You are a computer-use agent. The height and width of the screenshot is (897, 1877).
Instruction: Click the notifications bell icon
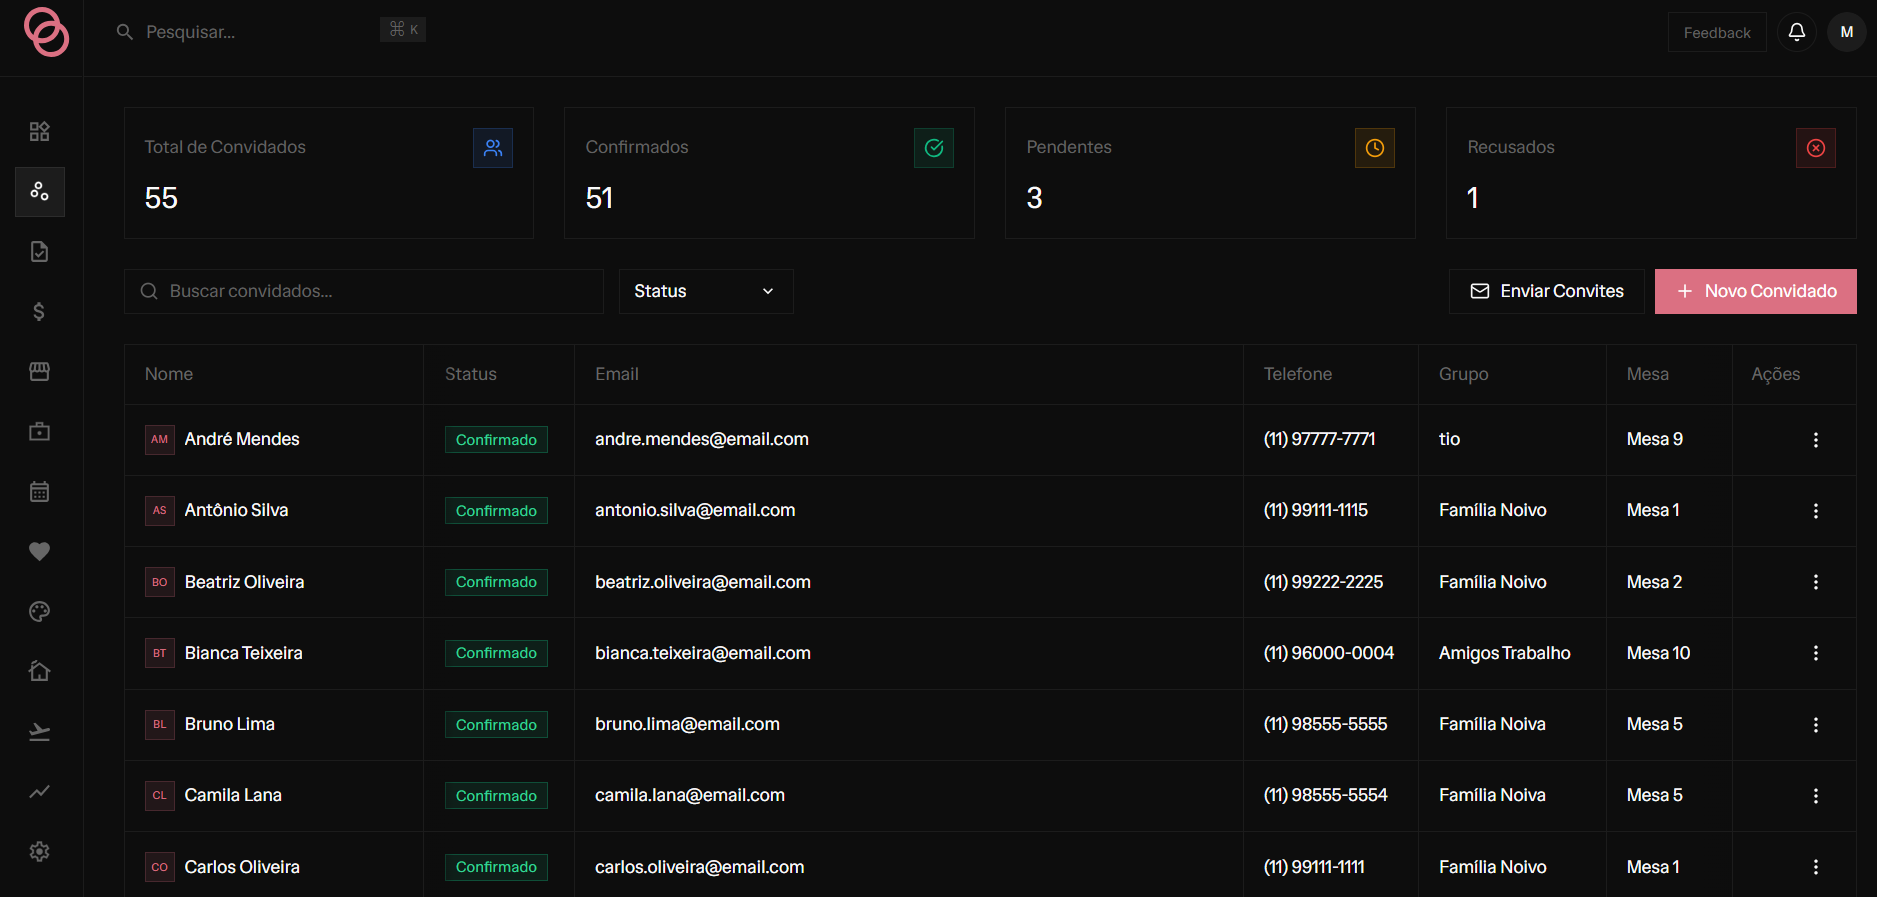coord(1797,32)
